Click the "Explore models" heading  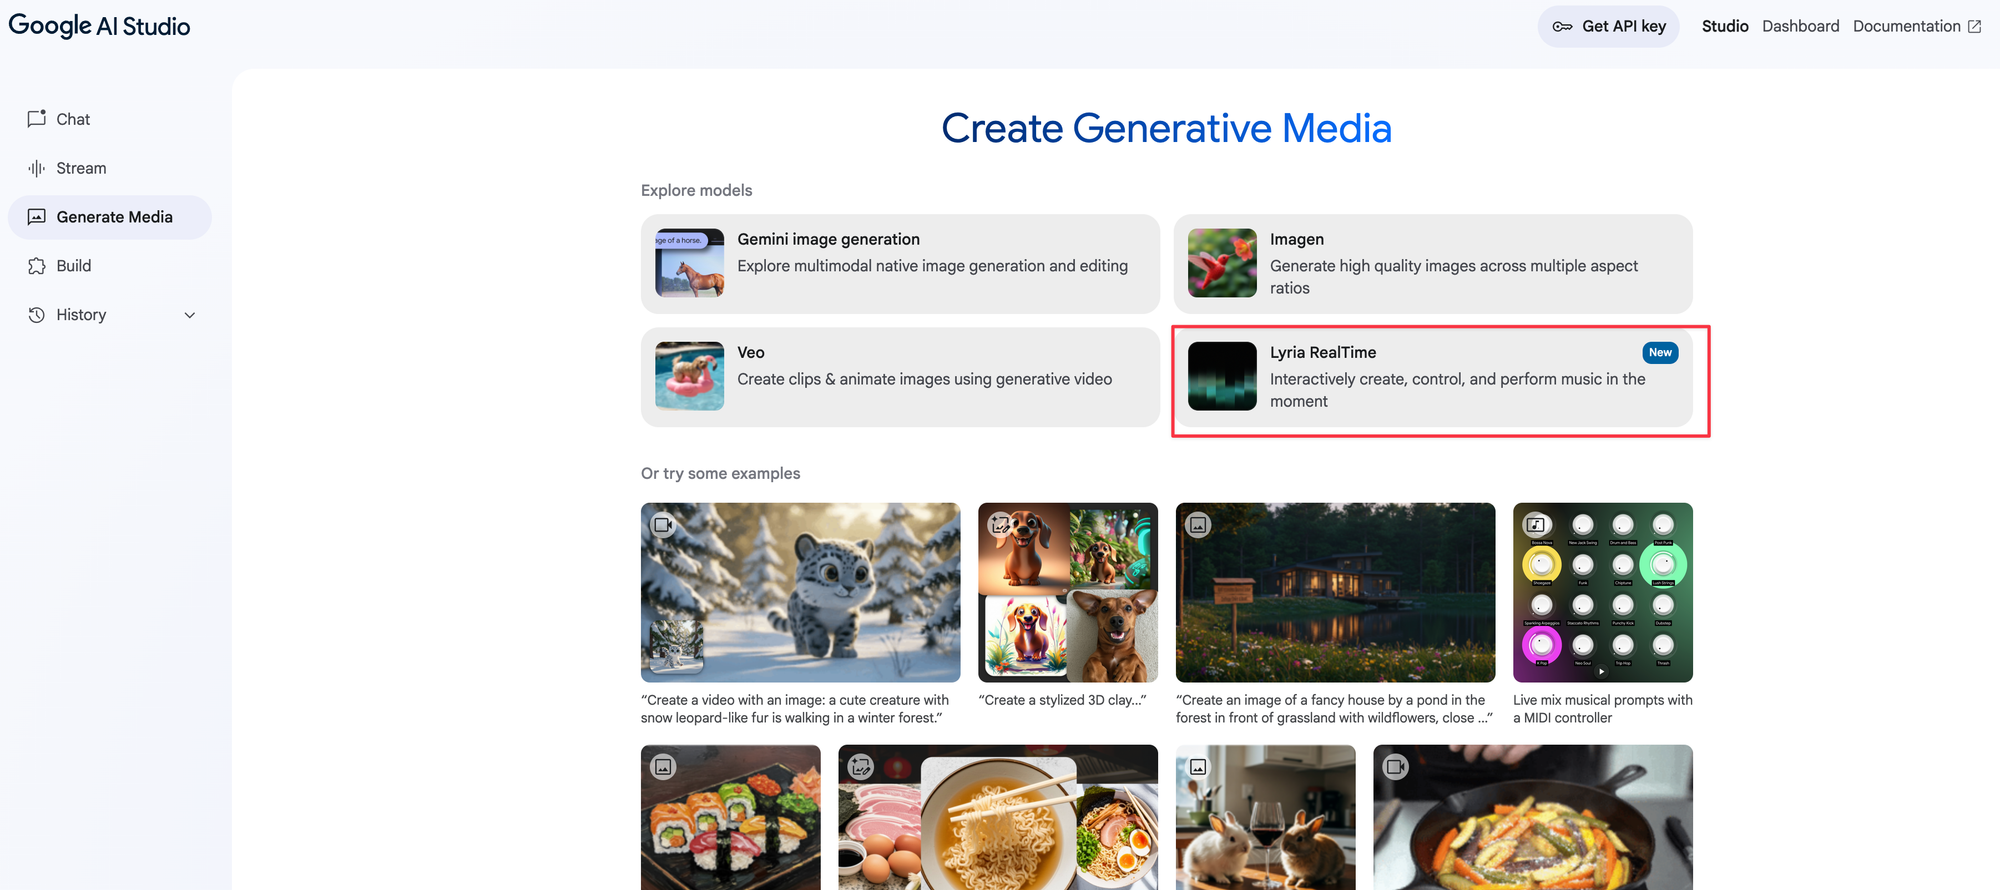696,190
